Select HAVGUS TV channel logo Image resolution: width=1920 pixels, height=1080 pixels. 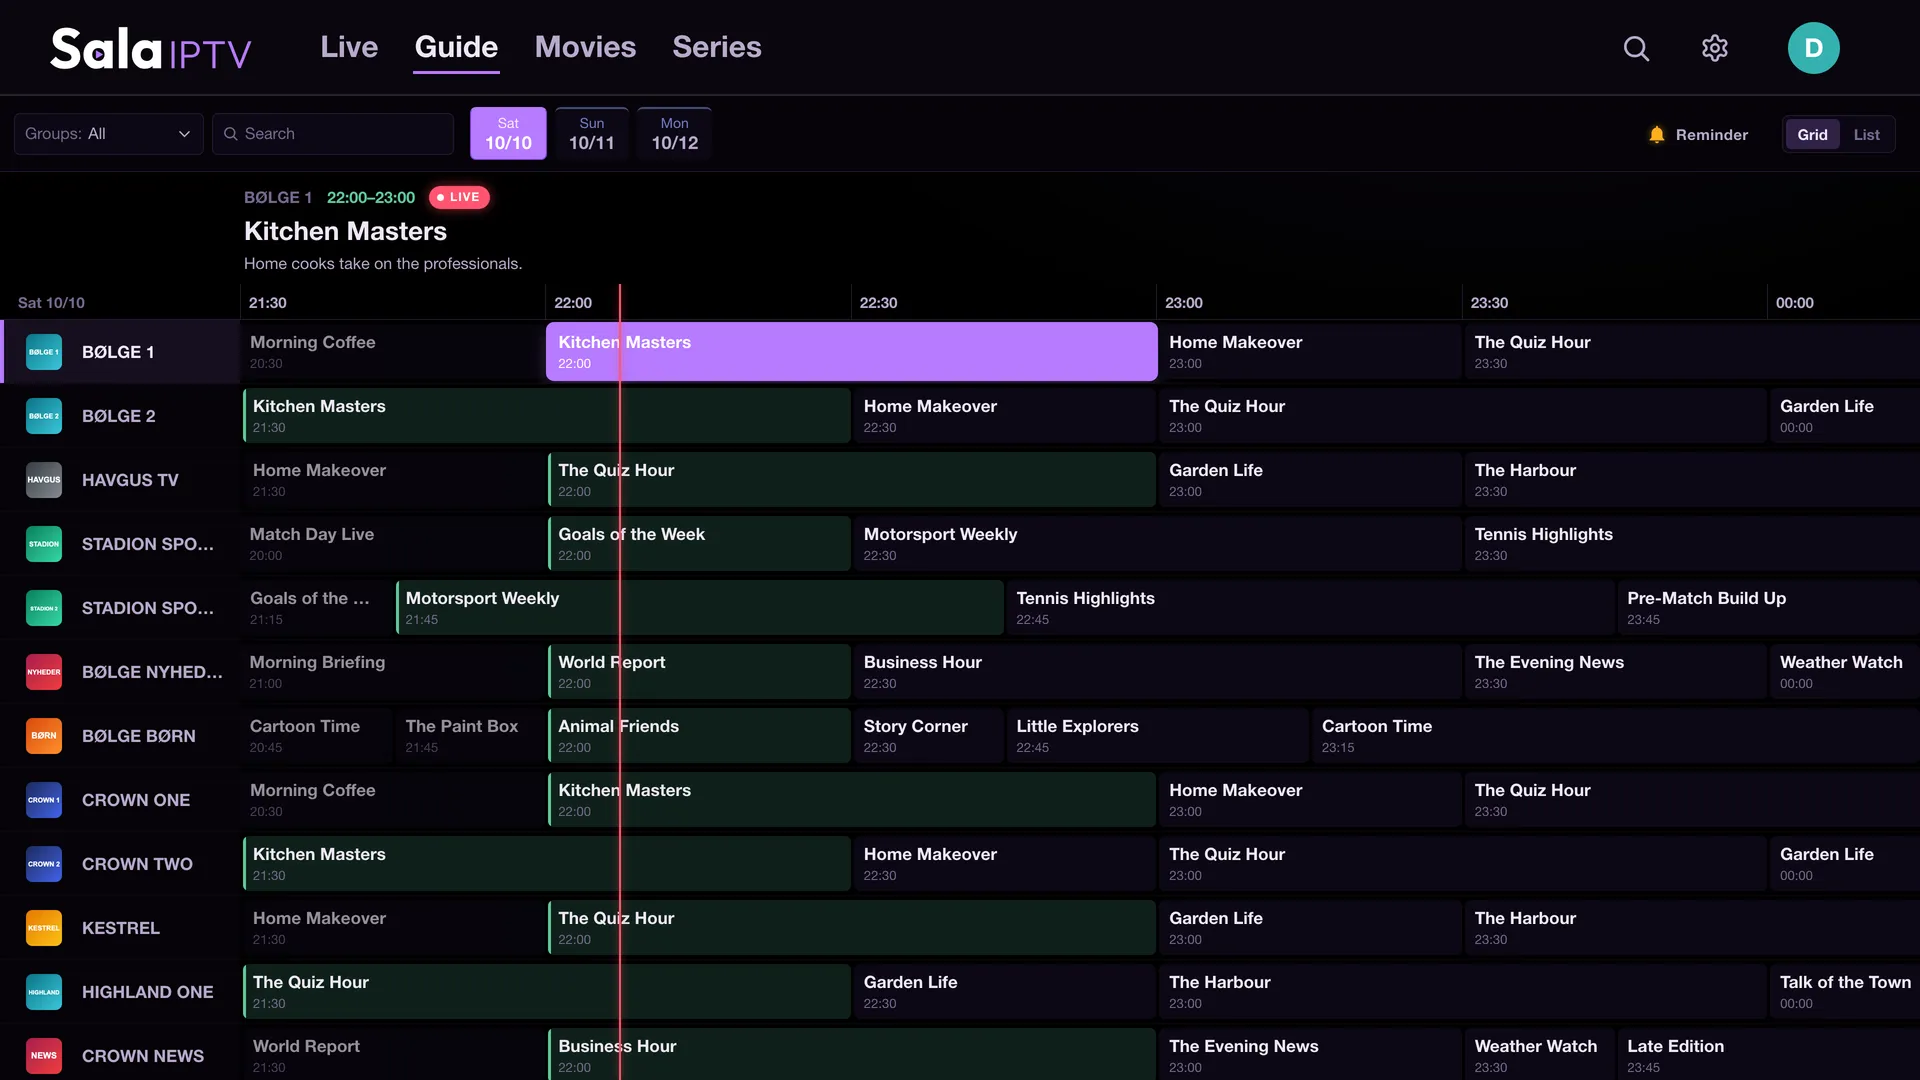(x=44, y=480)
